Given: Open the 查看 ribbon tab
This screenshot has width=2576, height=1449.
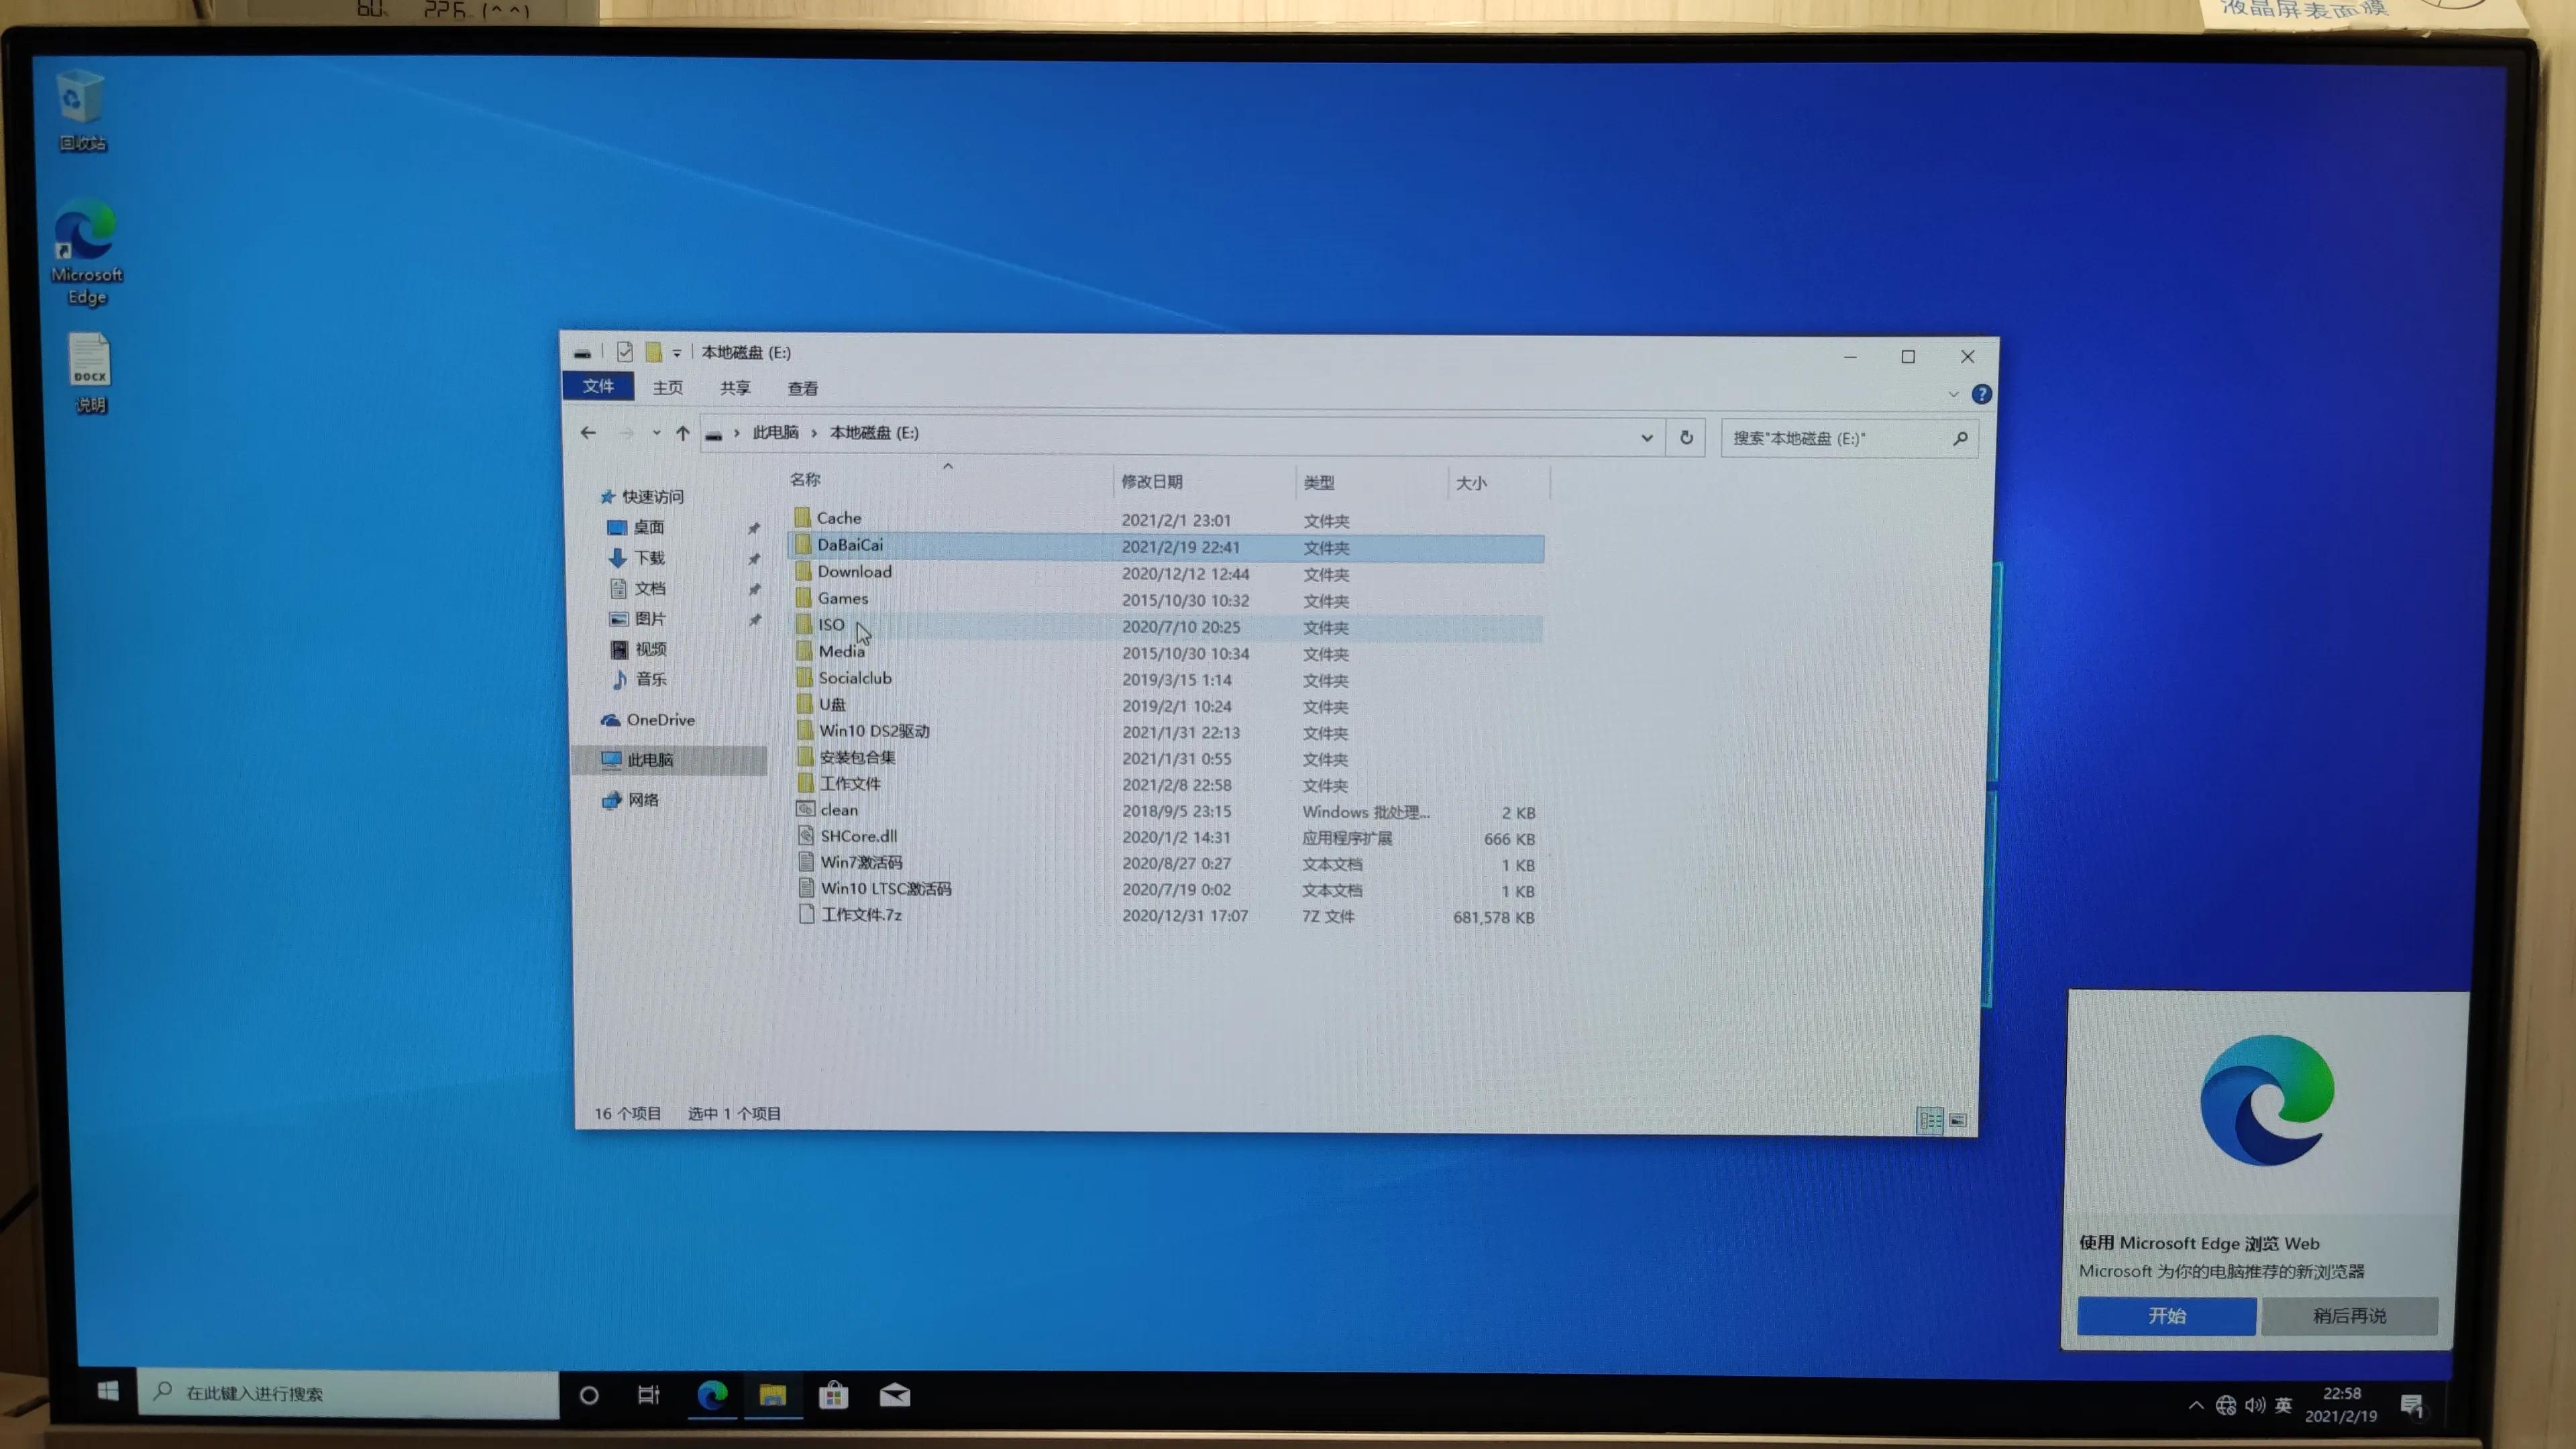Looking at the screenshot, I should coord(802,388).
